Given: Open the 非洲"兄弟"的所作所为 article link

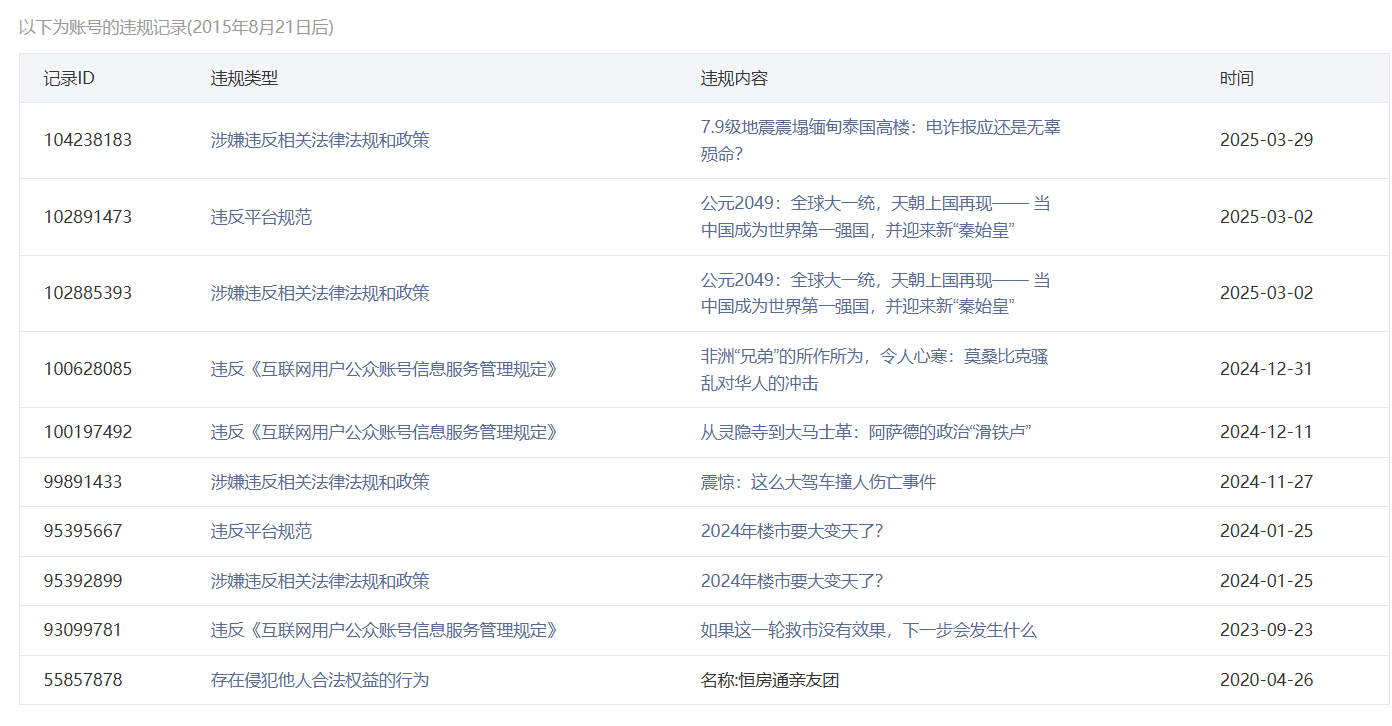Looking at the screenshot, I should (874, 369).
